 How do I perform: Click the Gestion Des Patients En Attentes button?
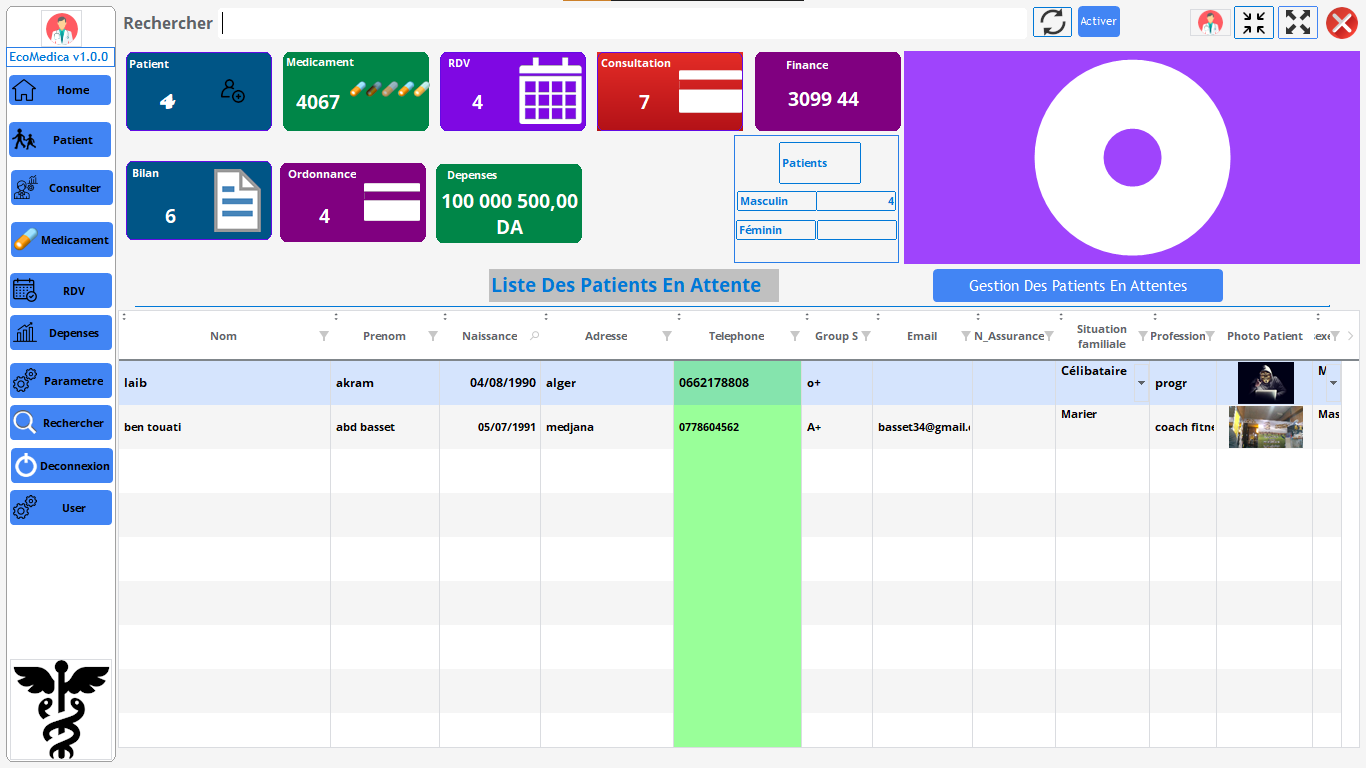click(1077, 286)
